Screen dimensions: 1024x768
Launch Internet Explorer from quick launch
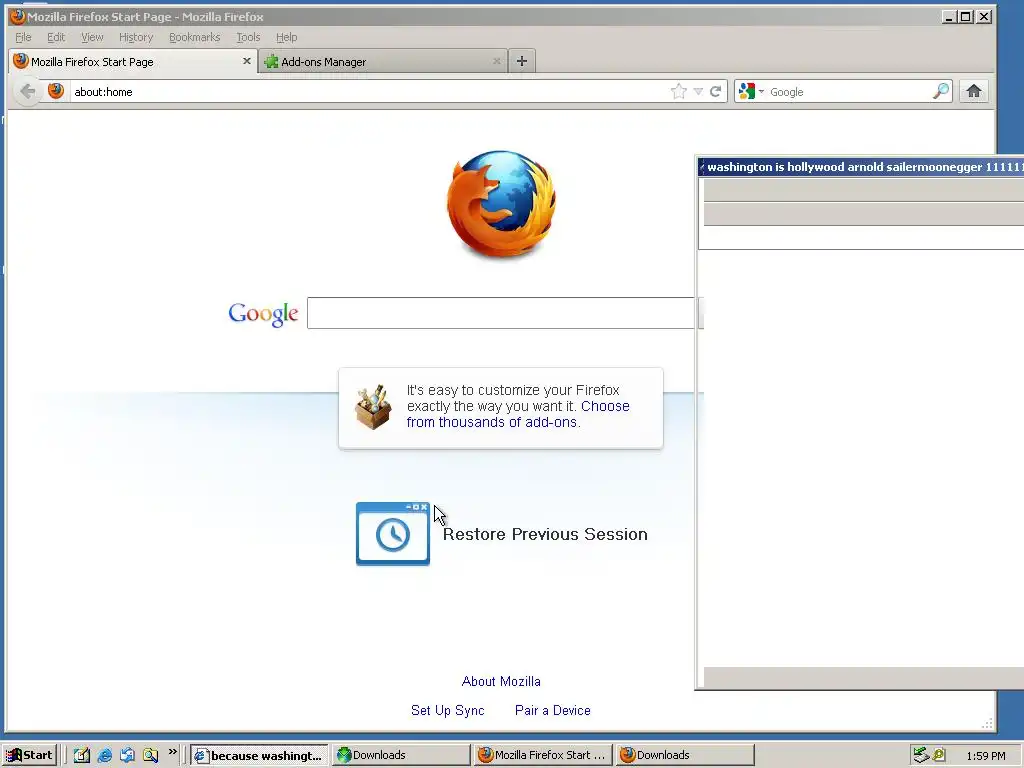[x=104, y=755]
